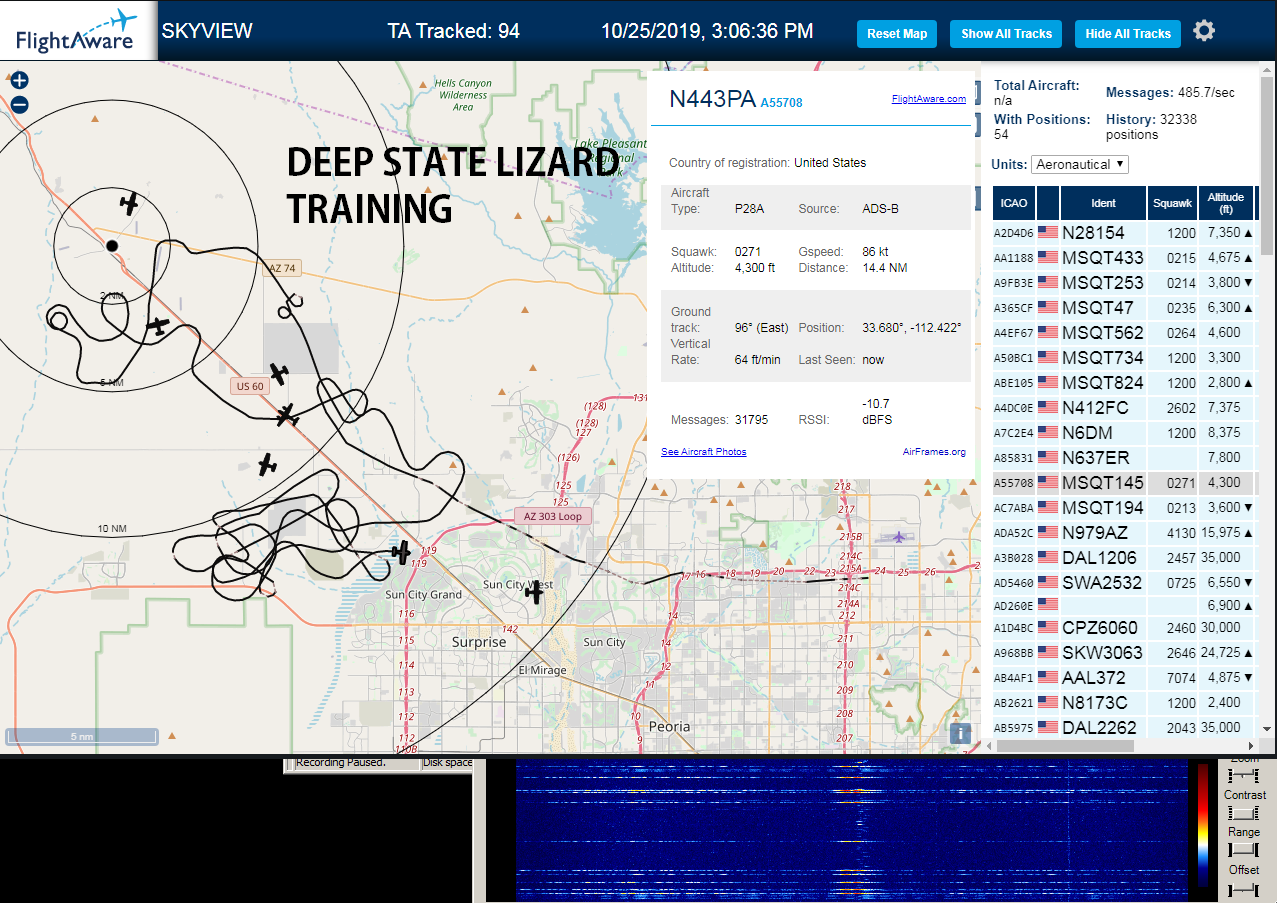Click Hide All Tracks

1128,33
